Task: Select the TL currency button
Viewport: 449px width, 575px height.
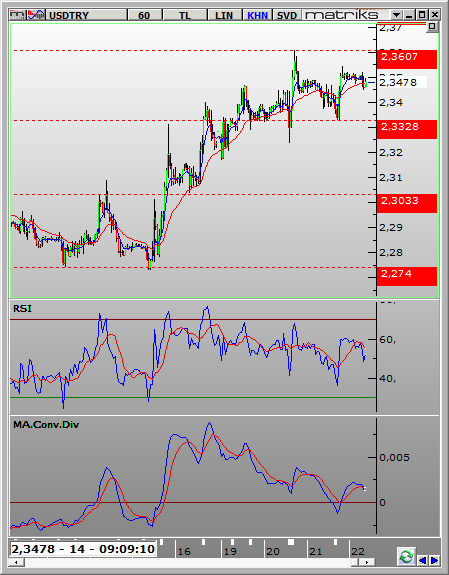Action: click(x=185, y=15)
